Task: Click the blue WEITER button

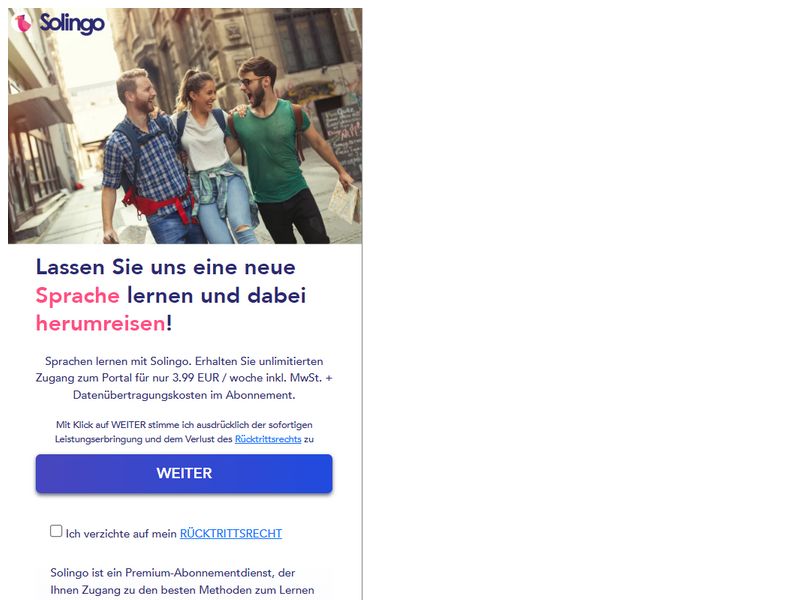Action: [x=184, y=473]
